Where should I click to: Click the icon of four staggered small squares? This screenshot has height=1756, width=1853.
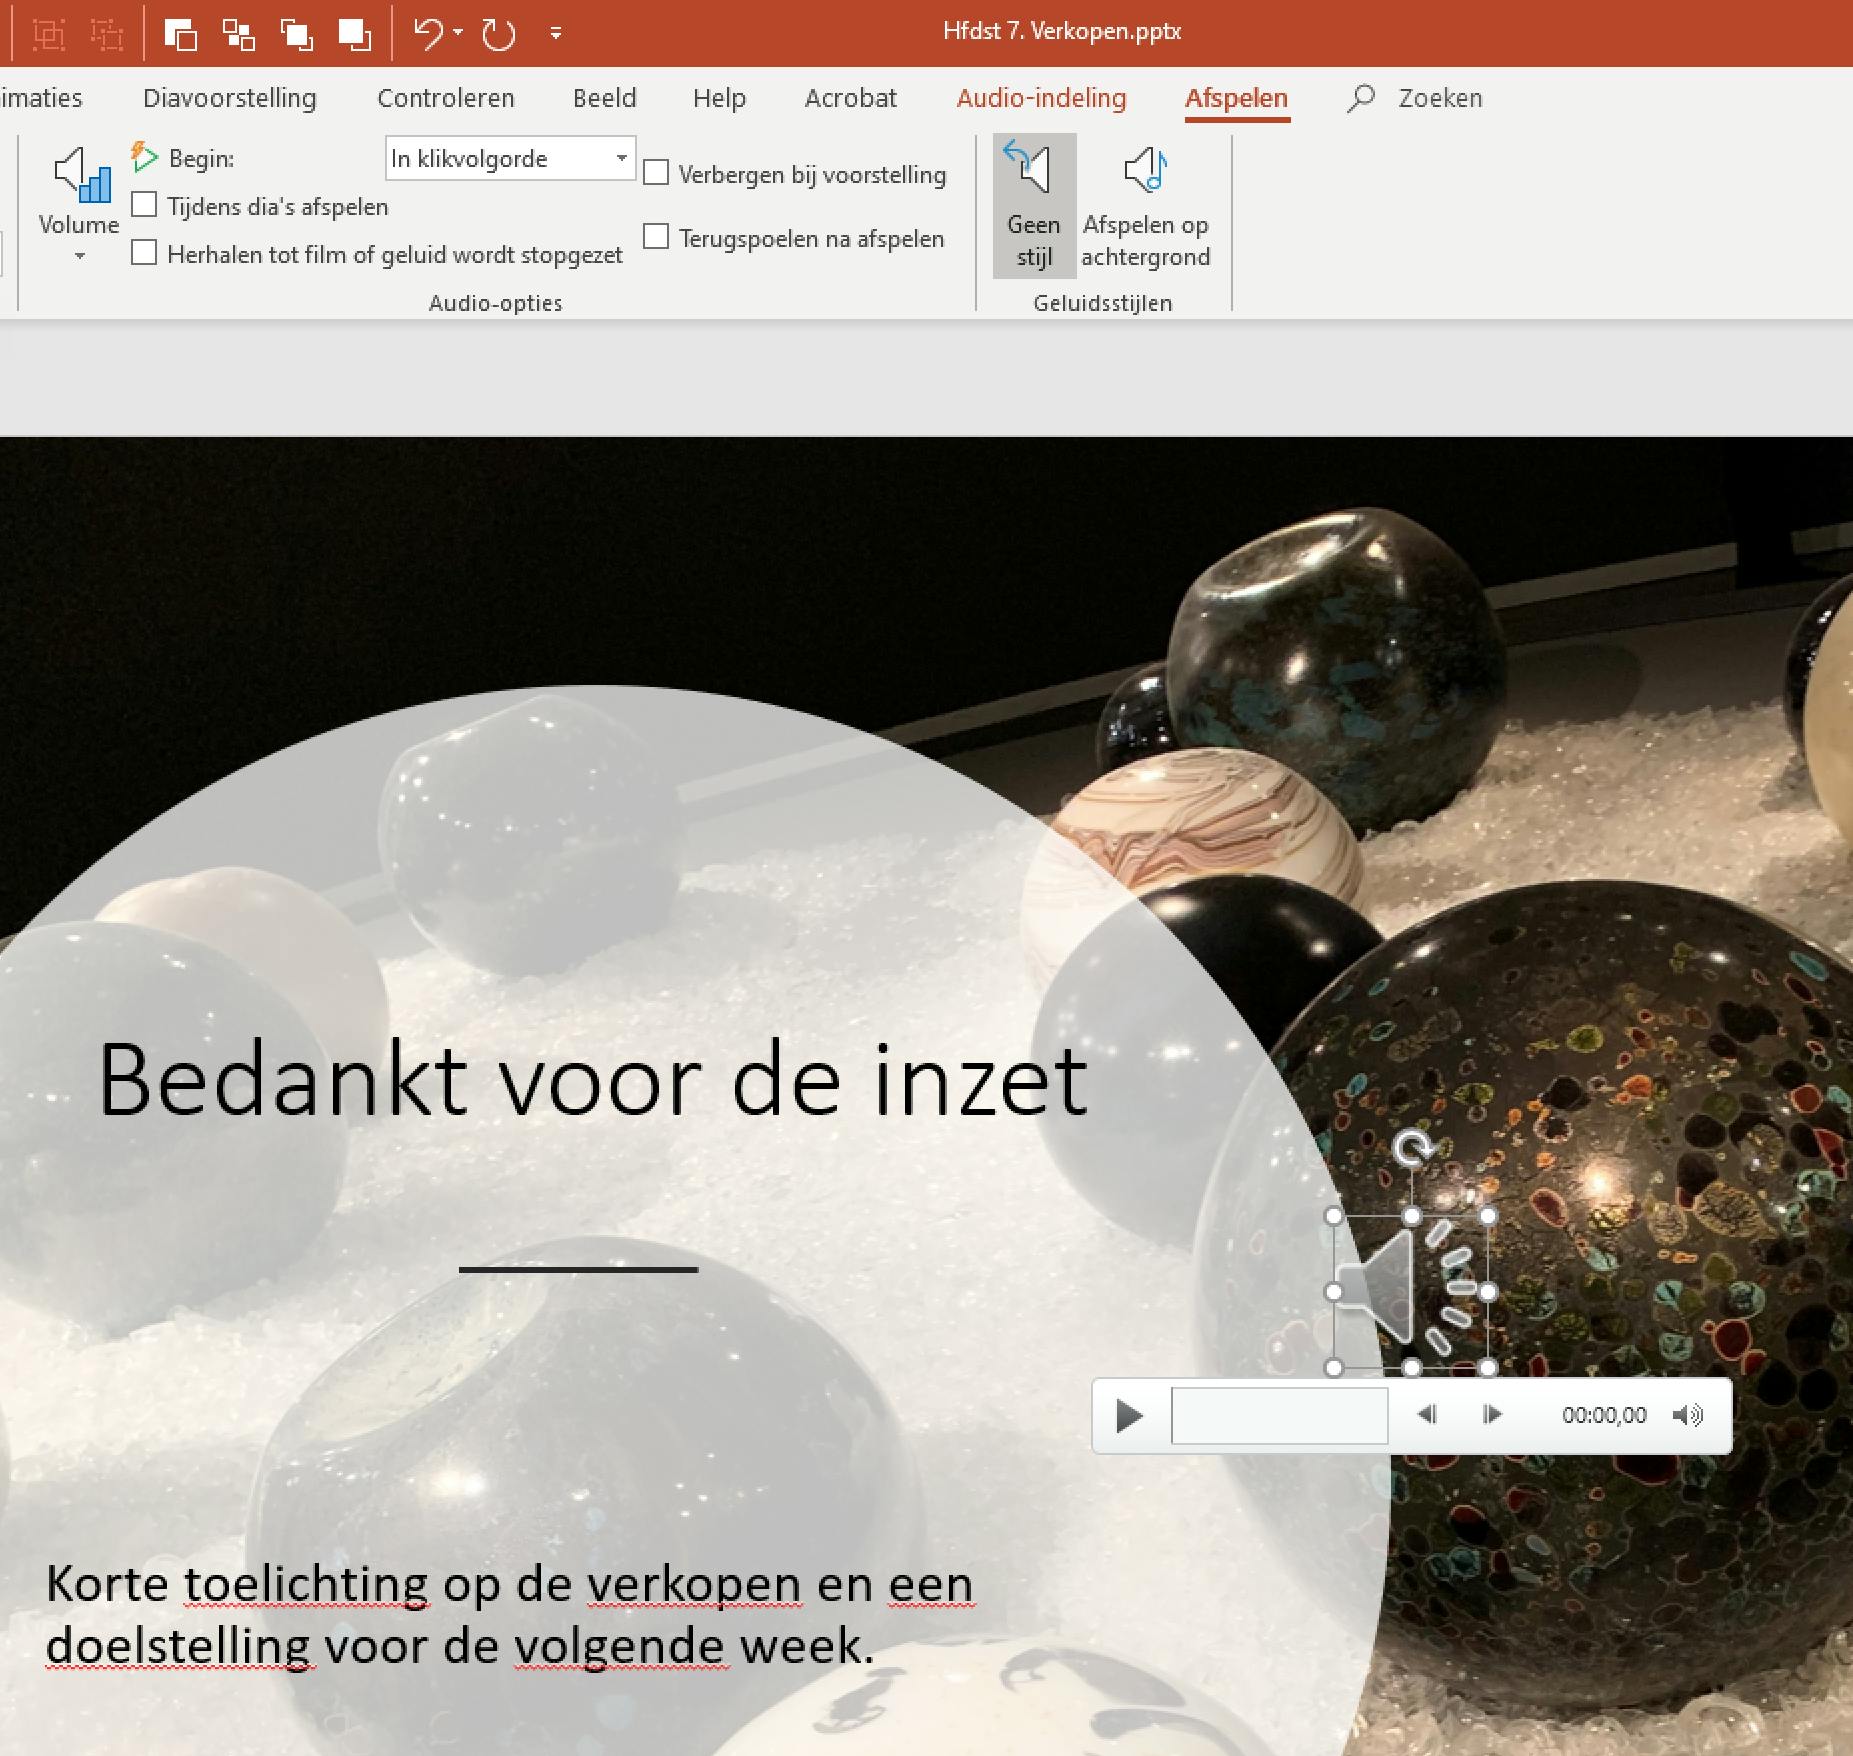tap(239, 34)
